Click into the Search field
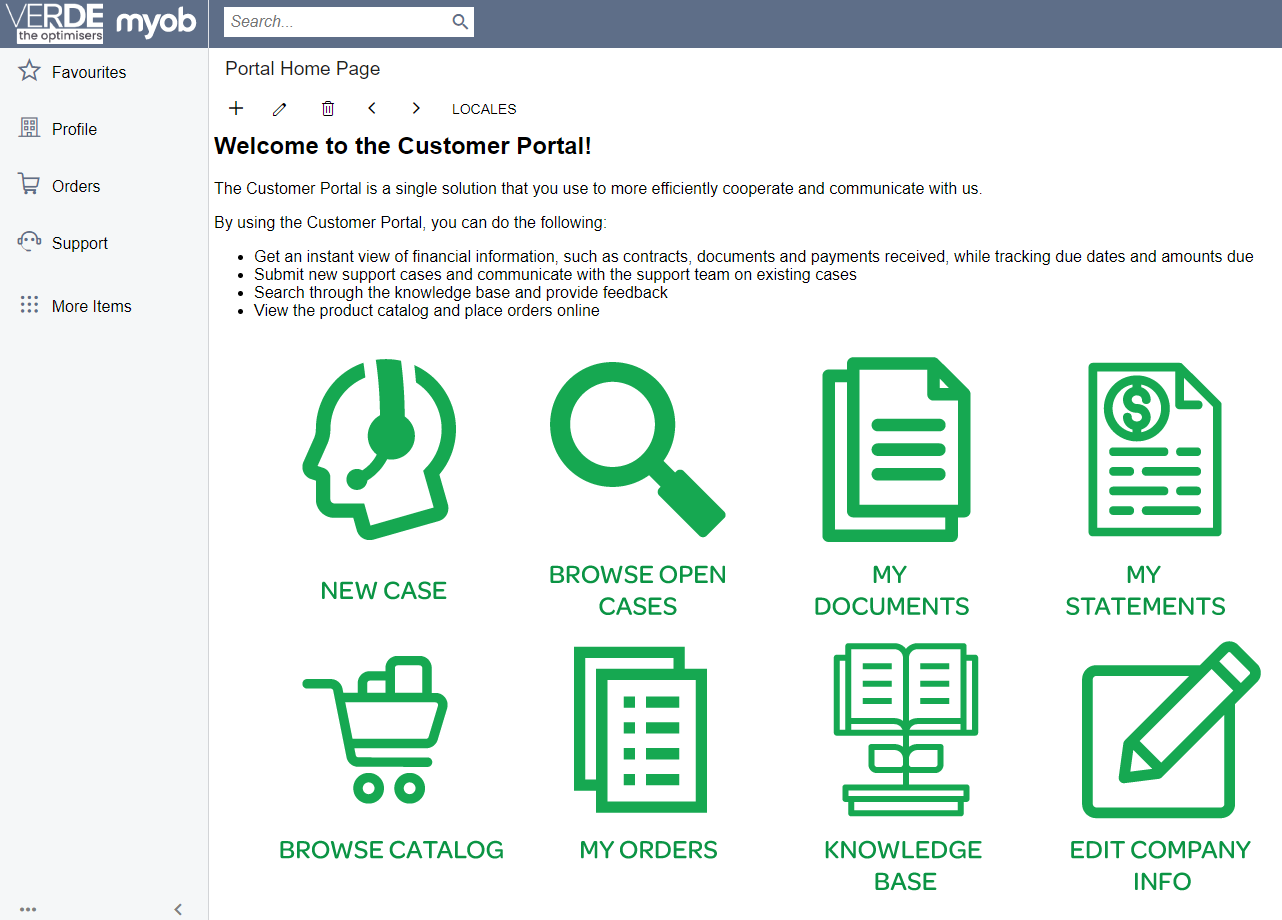This screenshot has height=920, width=1282. [340, 21]
